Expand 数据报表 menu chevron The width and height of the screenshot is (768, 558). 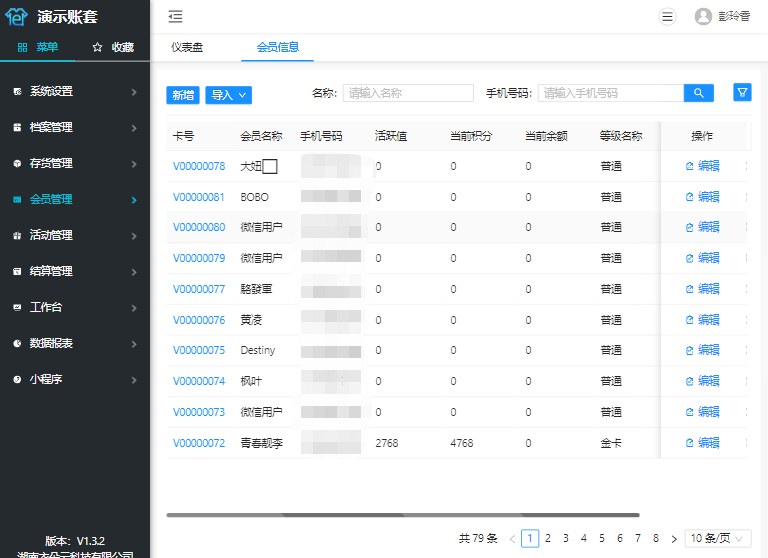tap(134, 344)
